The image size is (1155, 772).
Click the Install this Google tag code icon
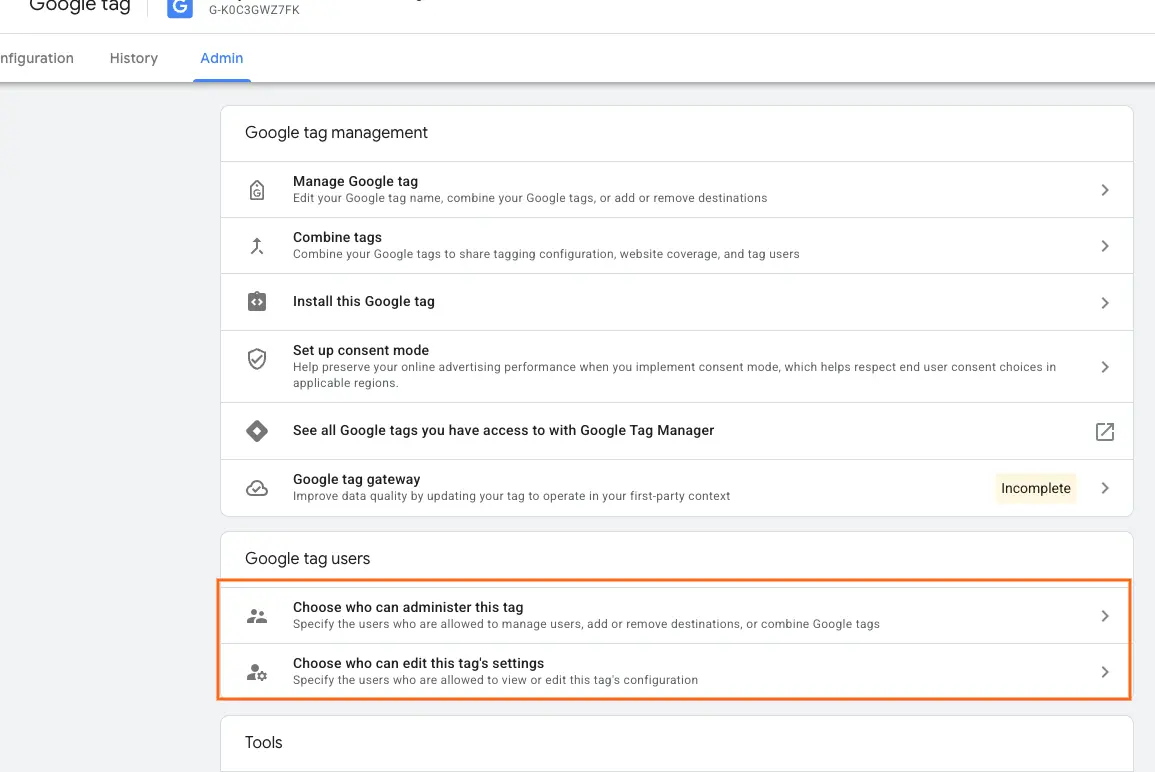click(256, 301)
